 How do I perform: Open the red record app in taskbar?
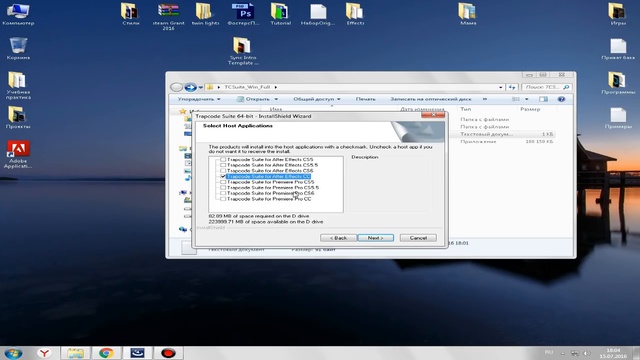click(x=168, y=353)
